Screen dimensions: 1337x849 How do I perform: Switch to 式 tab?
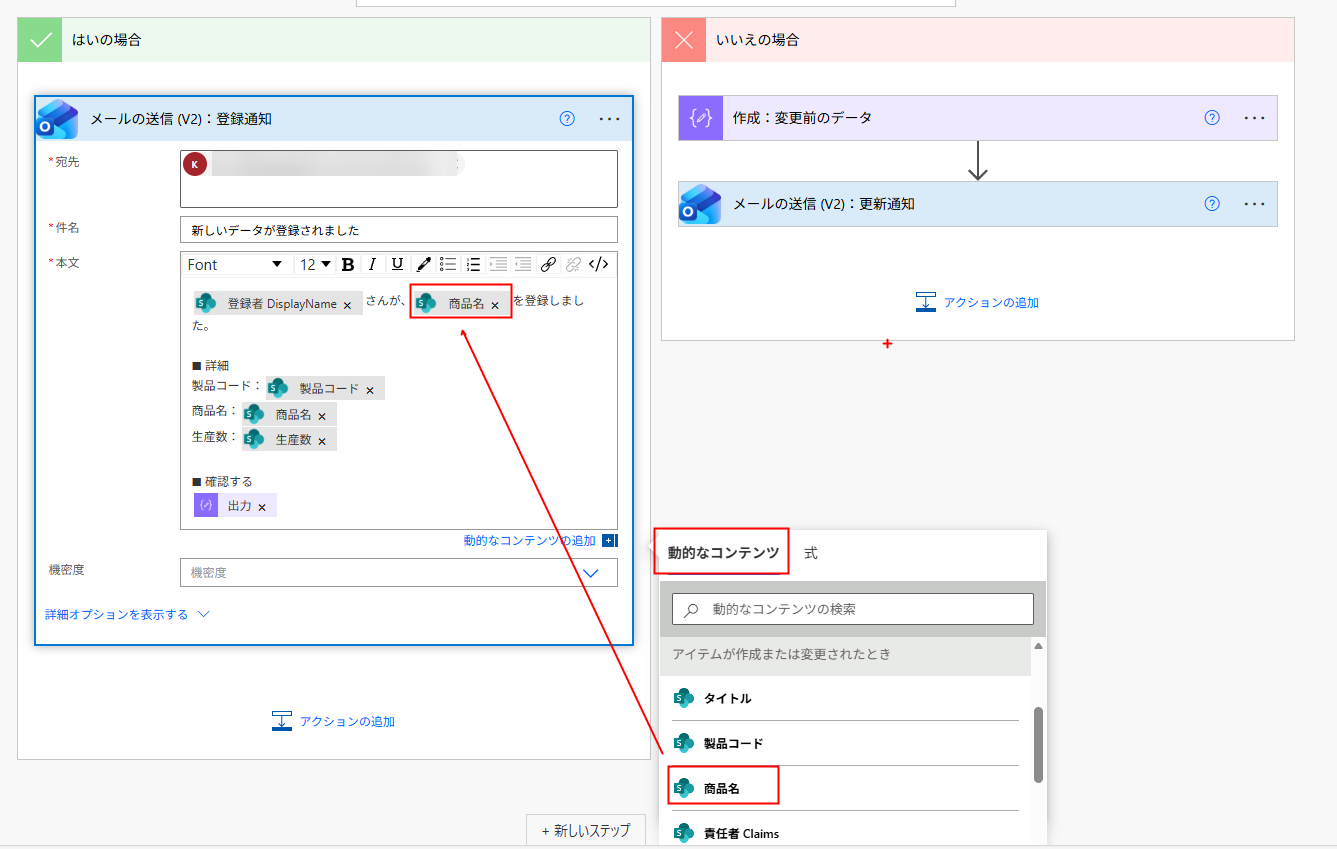(x=811, y=553)
